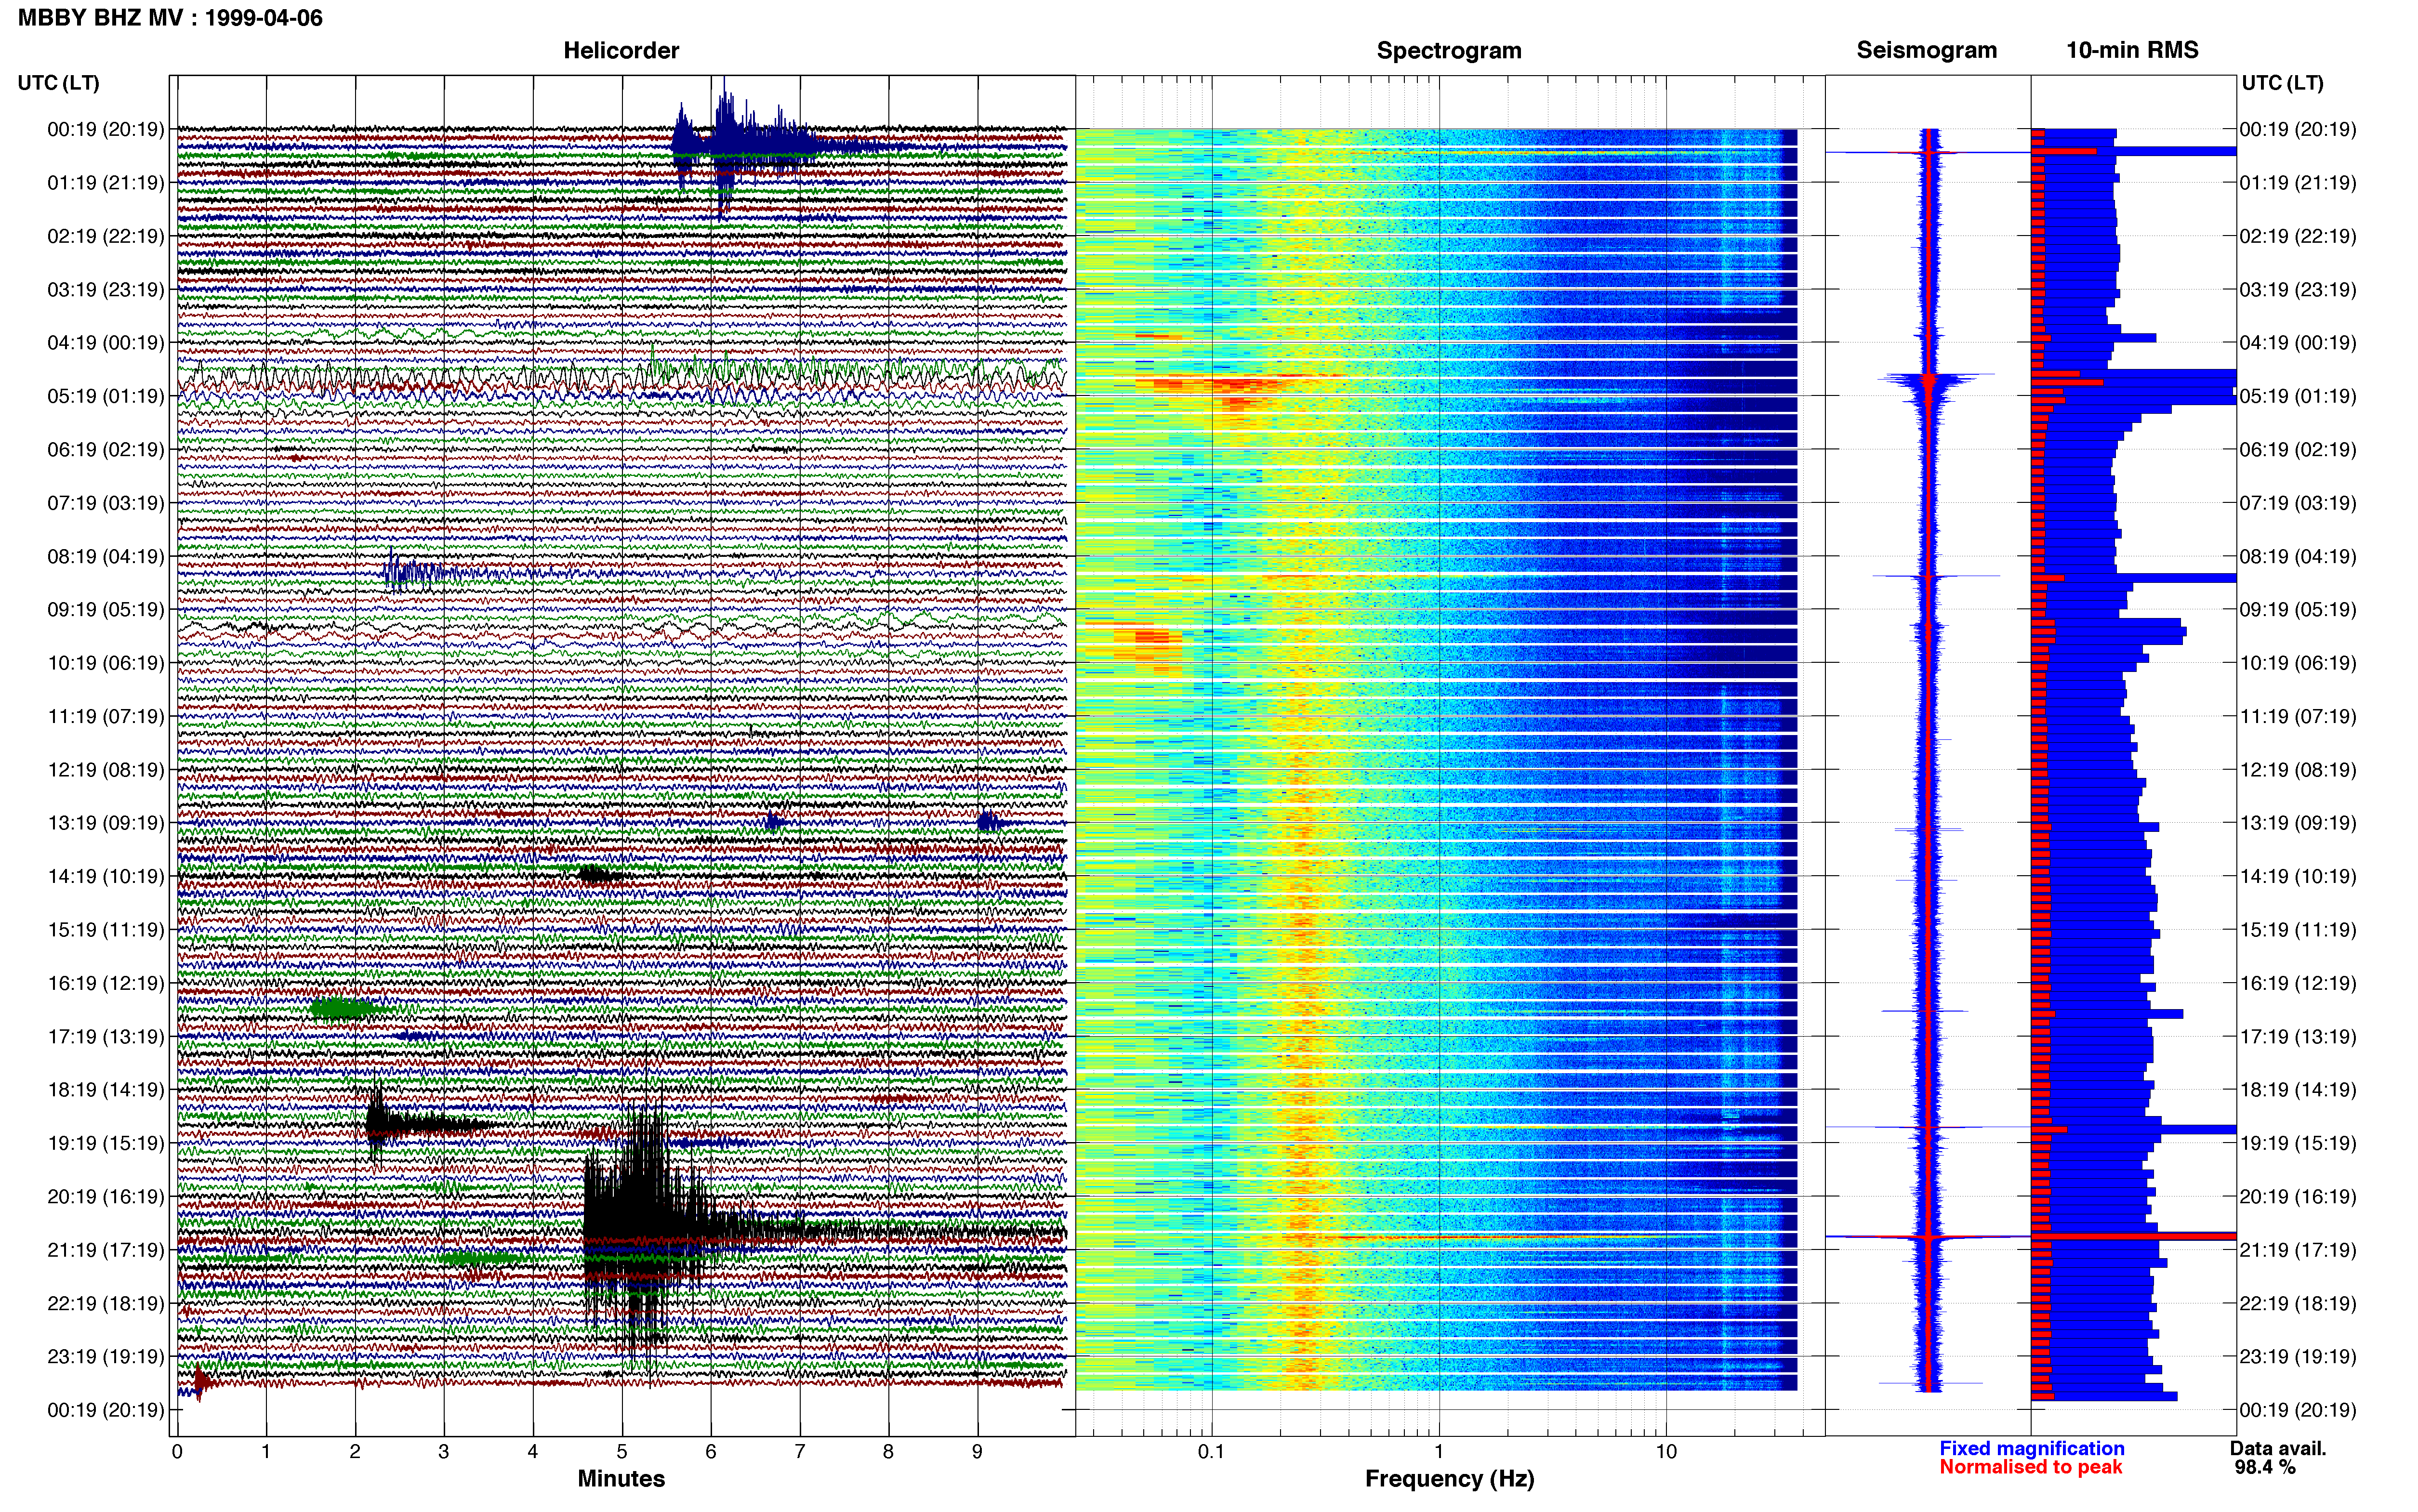Click the Fixed magnification legend text
2418x1512 pixels.
coord(2032,1448)
